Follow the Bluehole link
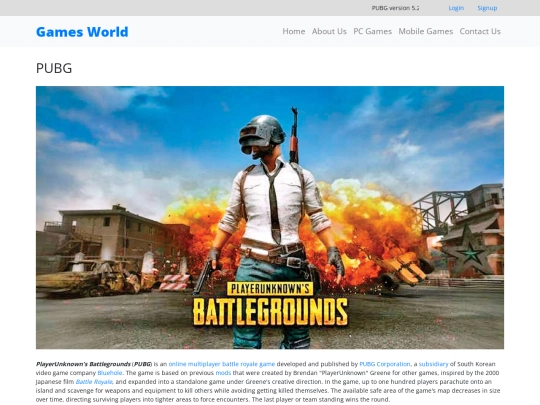This screenshot has height=405, width=540. click(110, 373)
